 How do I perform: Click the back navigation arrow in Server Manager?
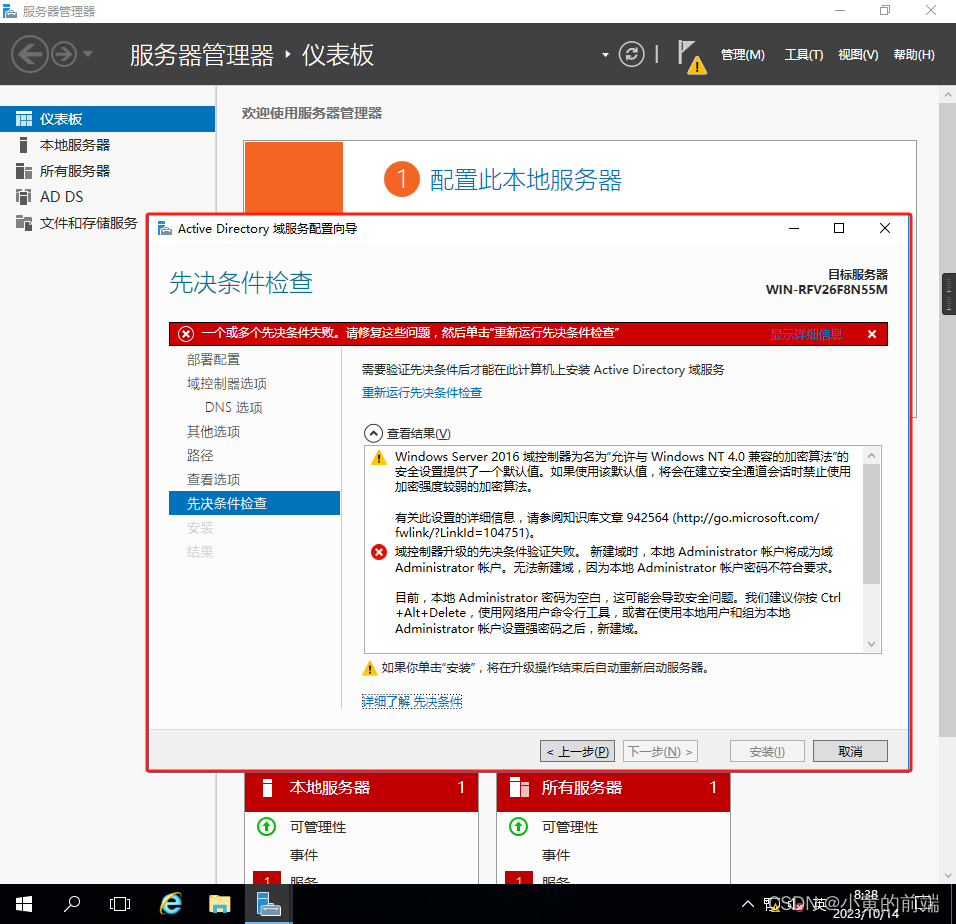[29, 54]
